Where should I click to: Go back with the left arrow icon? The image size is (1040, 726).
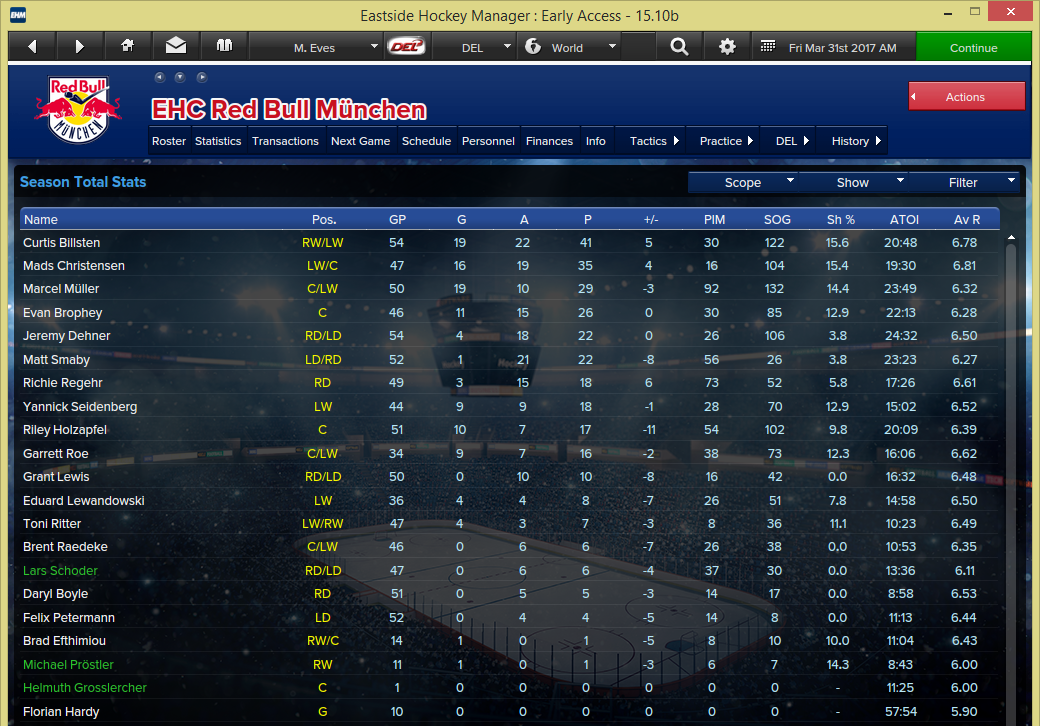[x=32, y=47]
